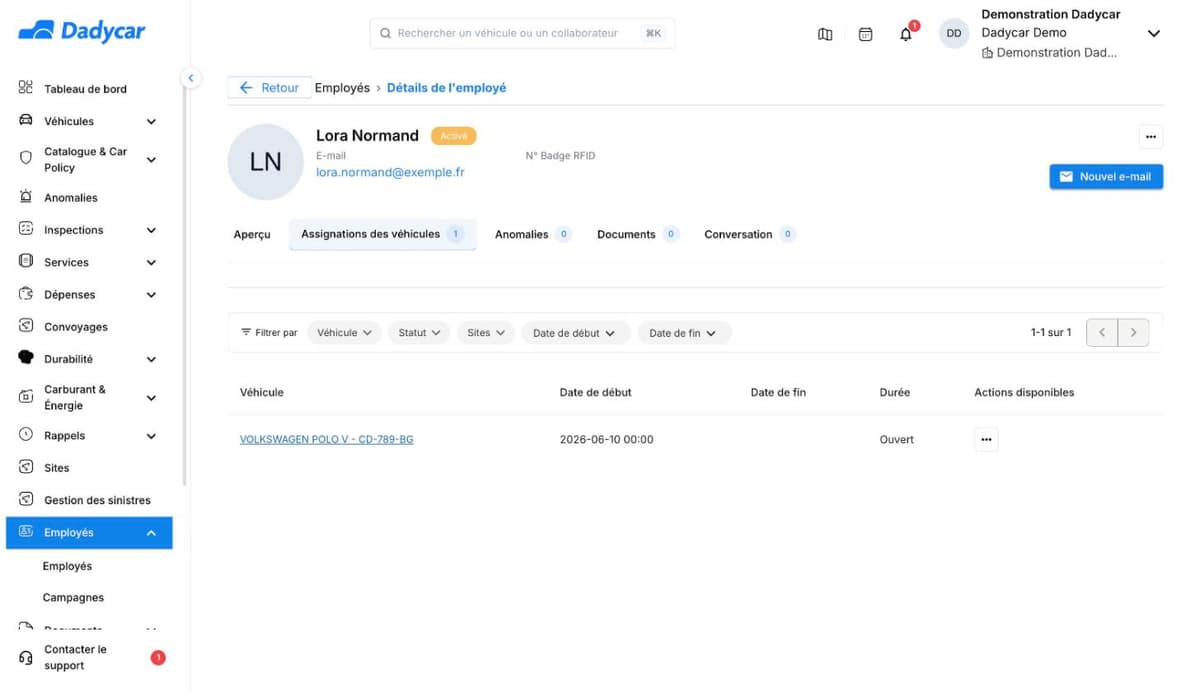Image resolution: width=1200 pixels, height=692 pixels.
Task: Click the Nouvel e-mail button
Action: coord(1106,177)
